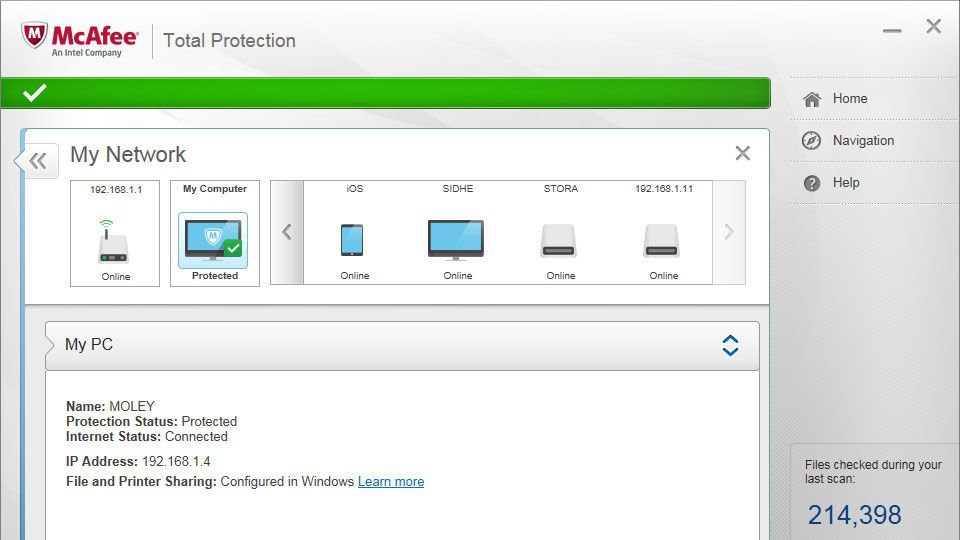Go back using the double-chevron arrow
This screenshot has height=540, width=960.
(38, 161)
